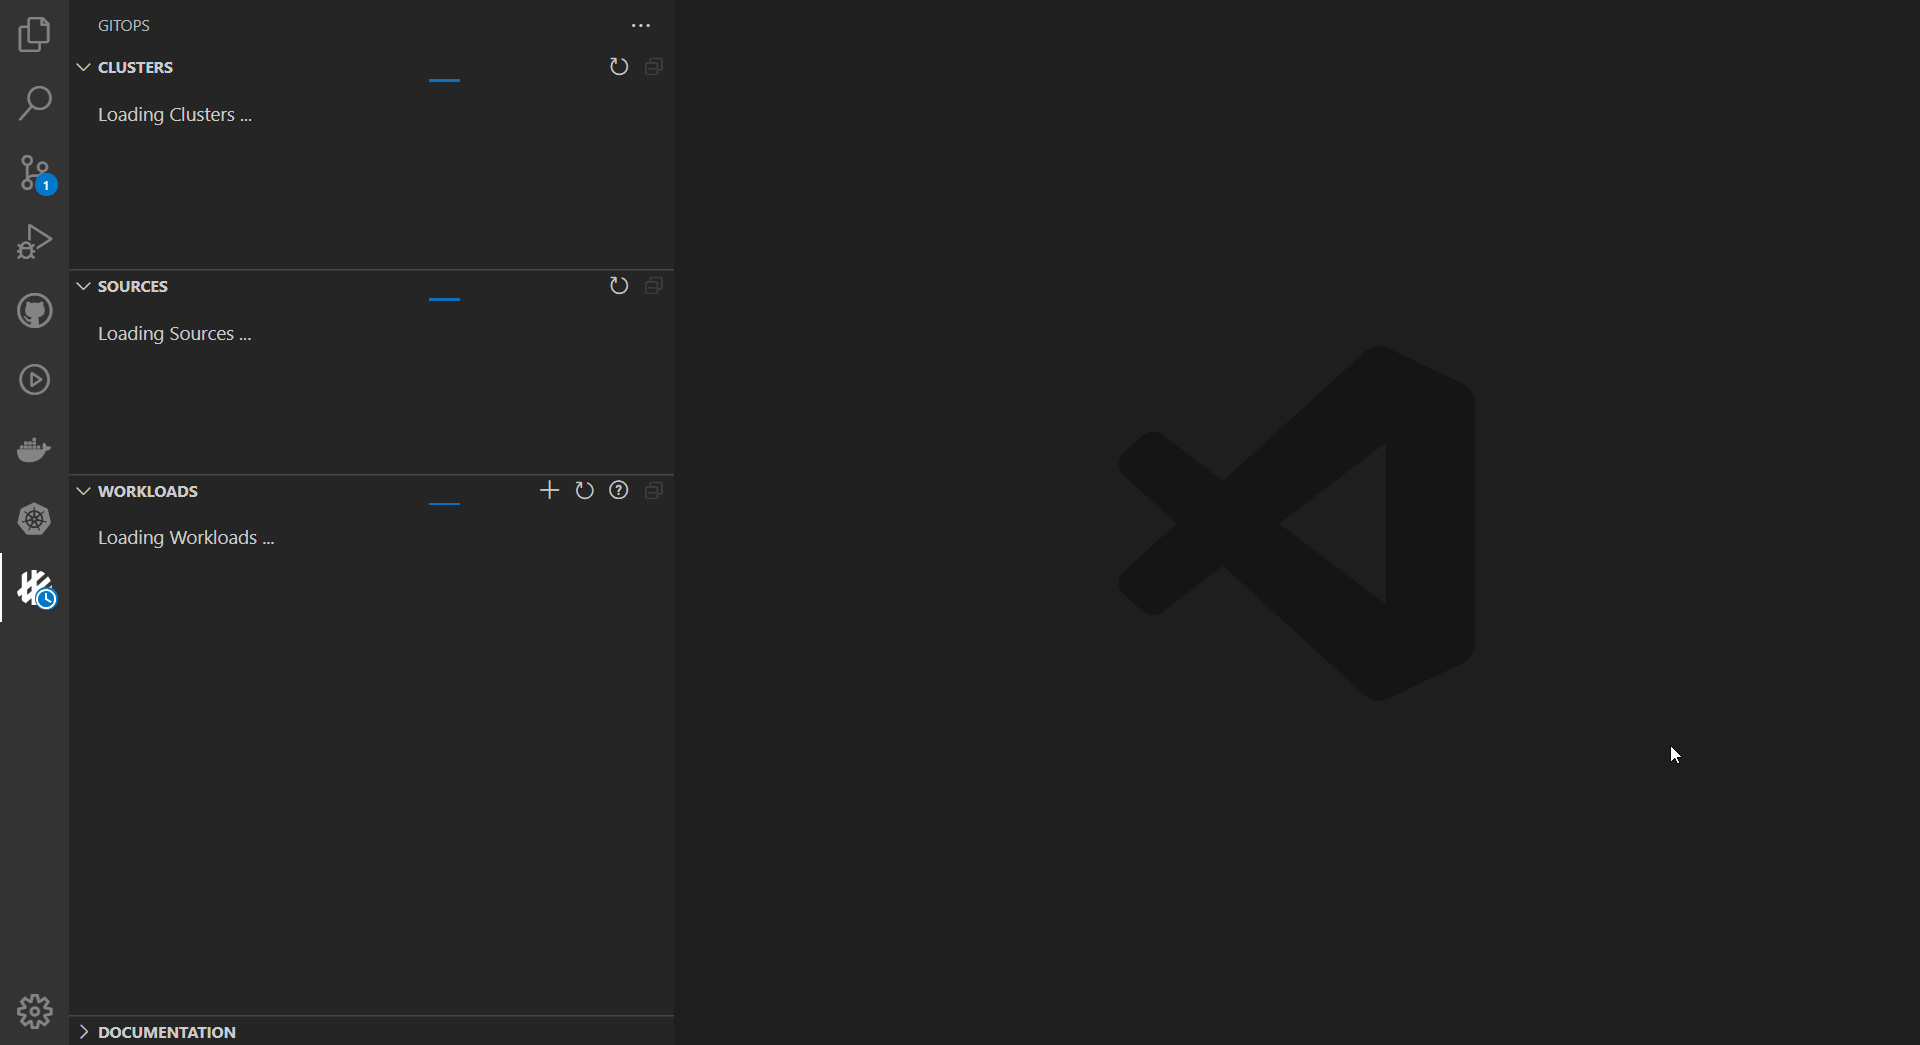Select the 'Loading Workloads ...' row
The image size is (1920, 1045).
371,538
